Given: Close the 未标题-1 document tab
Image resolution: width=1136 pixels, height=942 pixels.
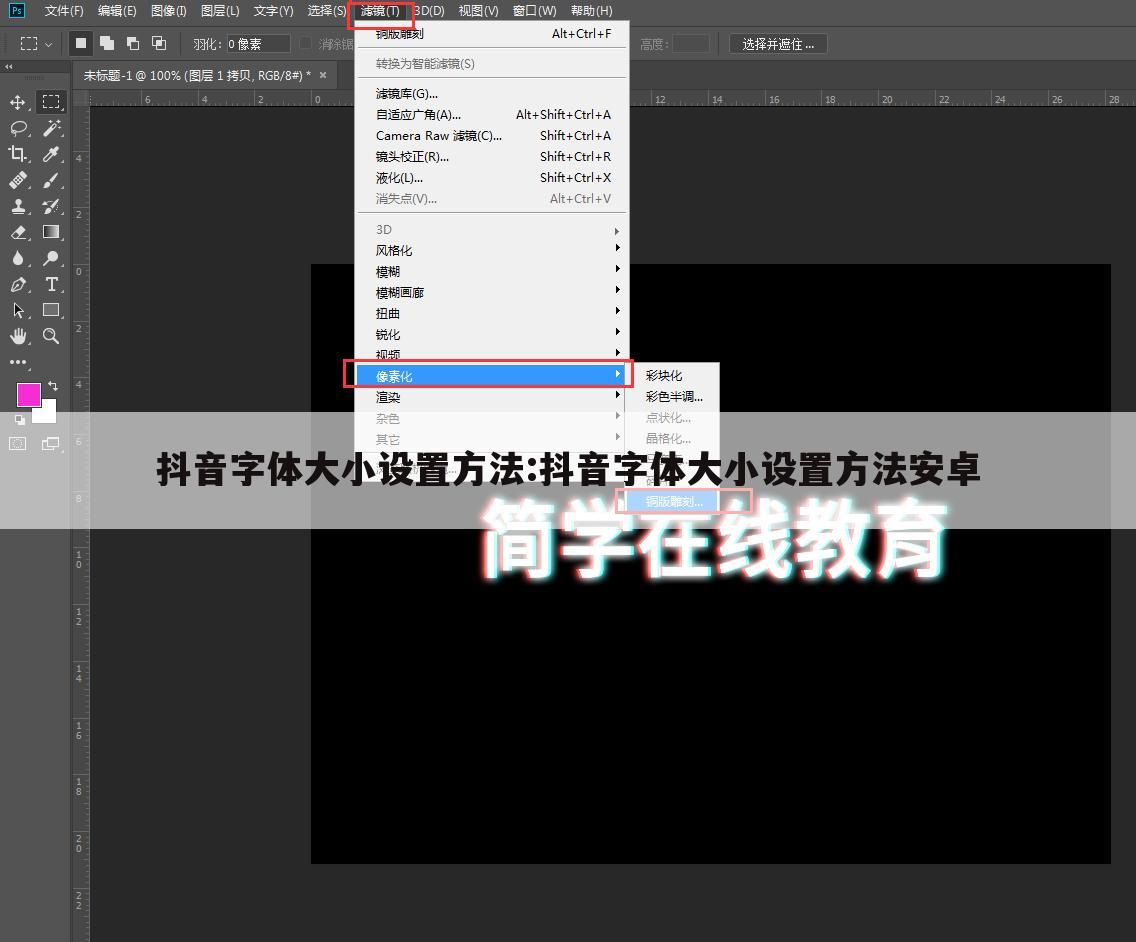Looking at the screenshot, I should coord(323,75).
